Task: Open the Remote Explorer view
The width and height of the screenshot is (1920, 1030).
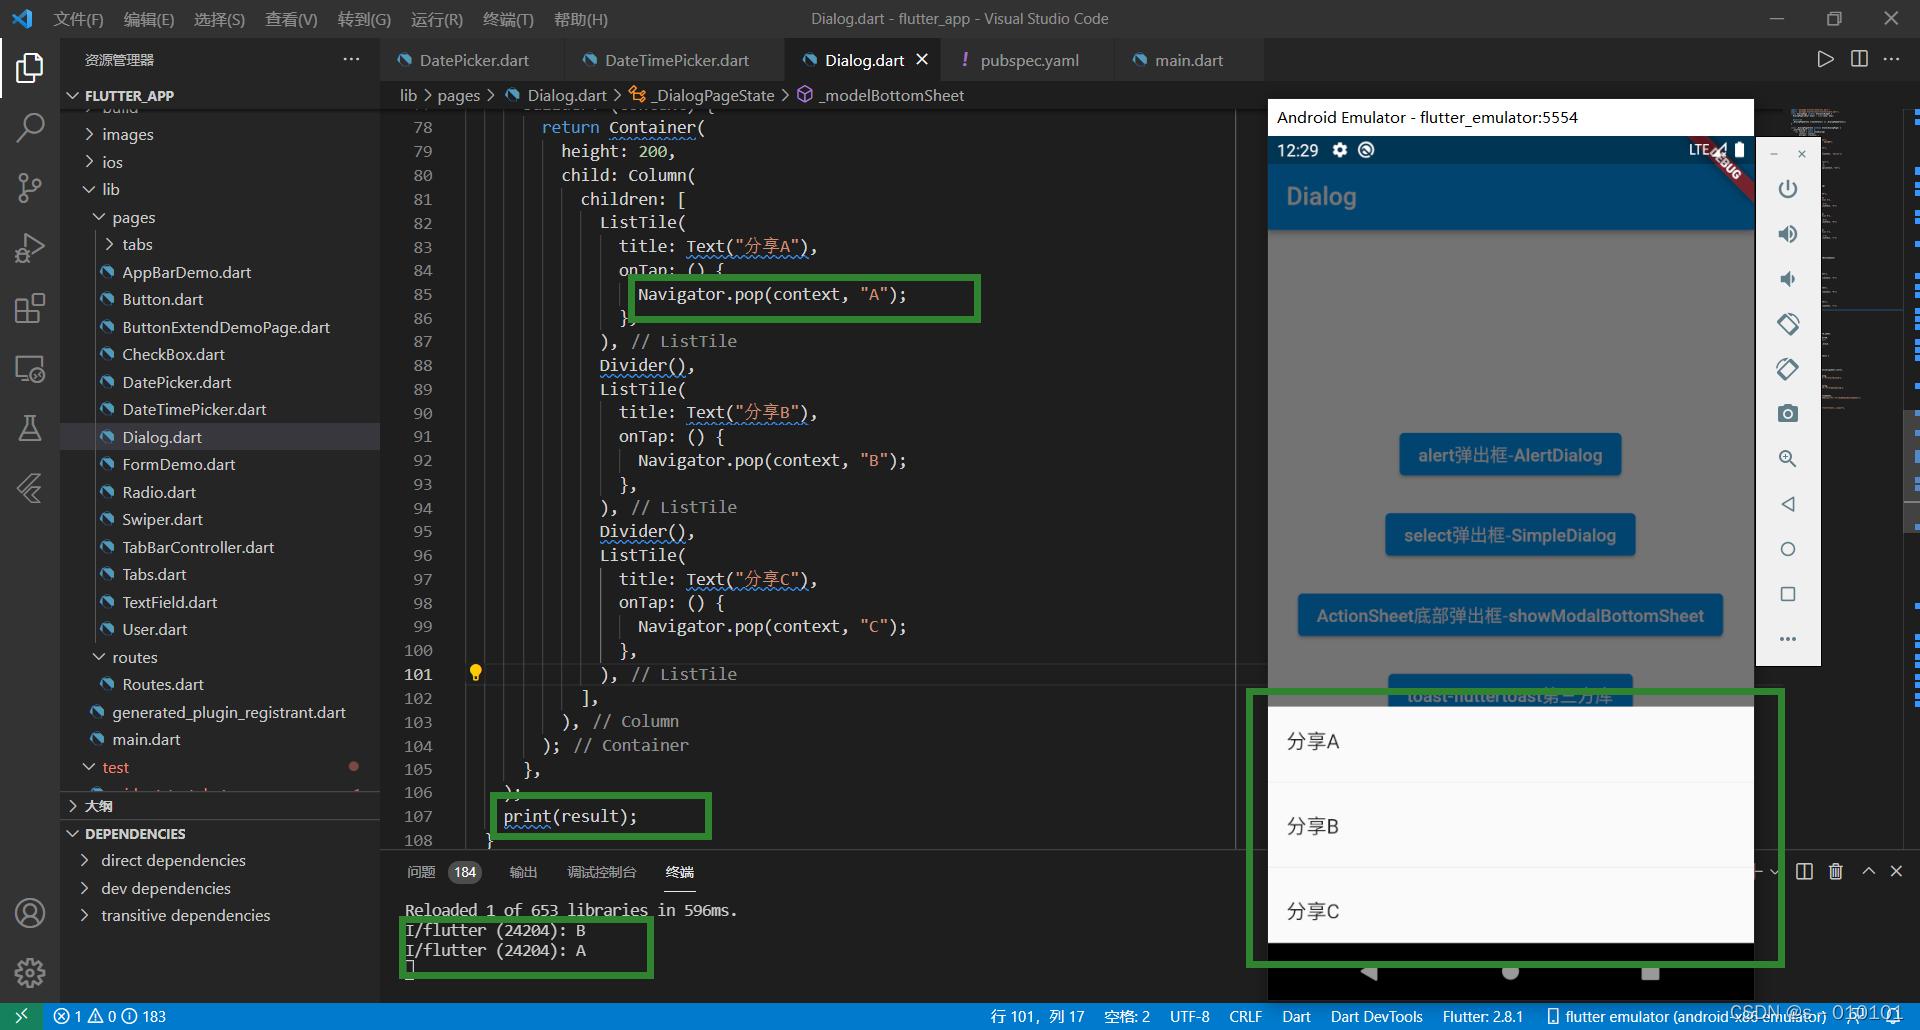Action: 30,369
